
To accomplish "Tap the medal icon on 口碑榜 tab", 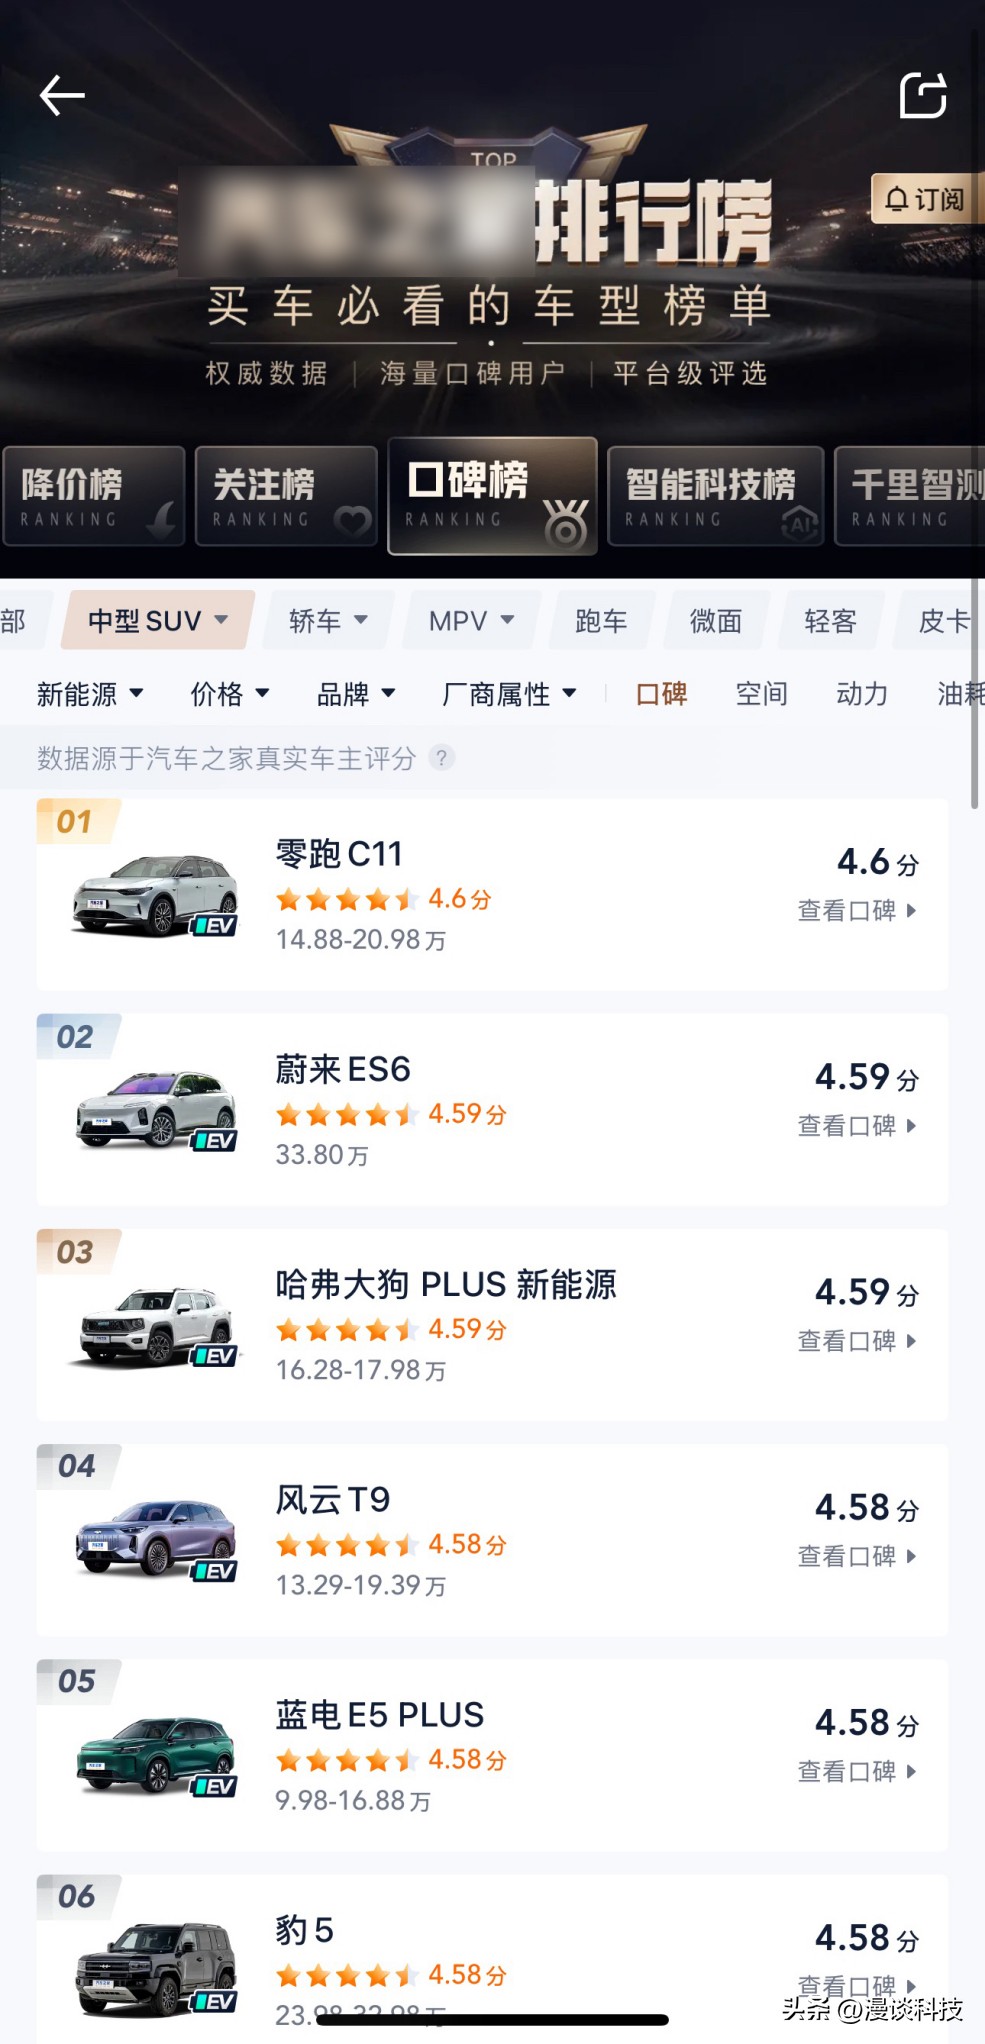I will pos(565,524).
